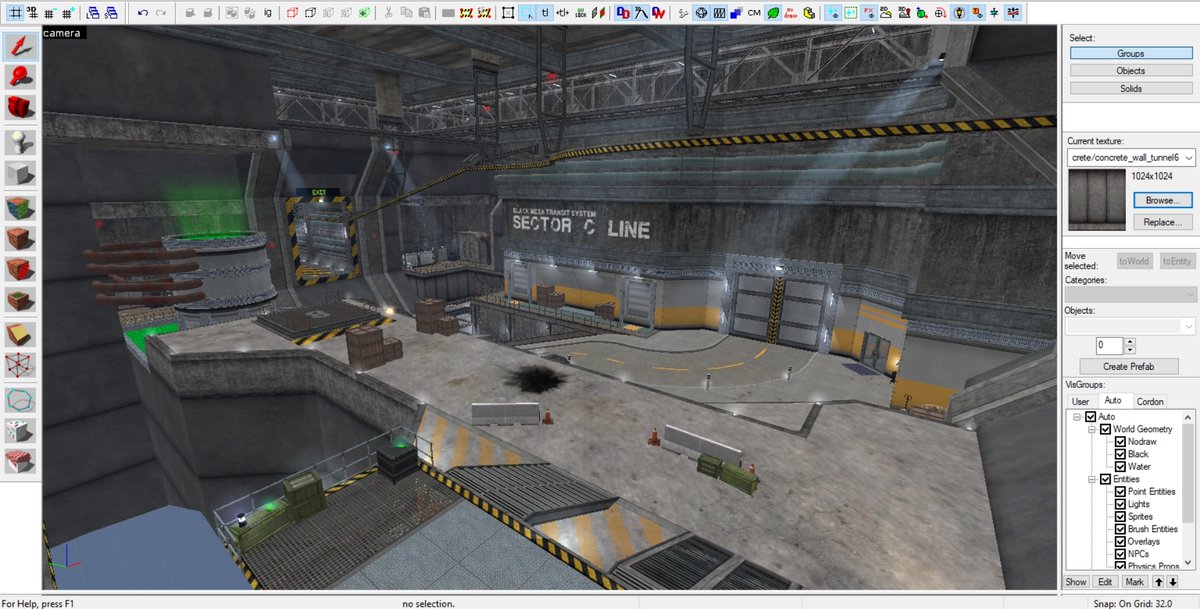Click the Mark visgroup button
Screen dimensions: 1200x609
tap(1134, 581)
